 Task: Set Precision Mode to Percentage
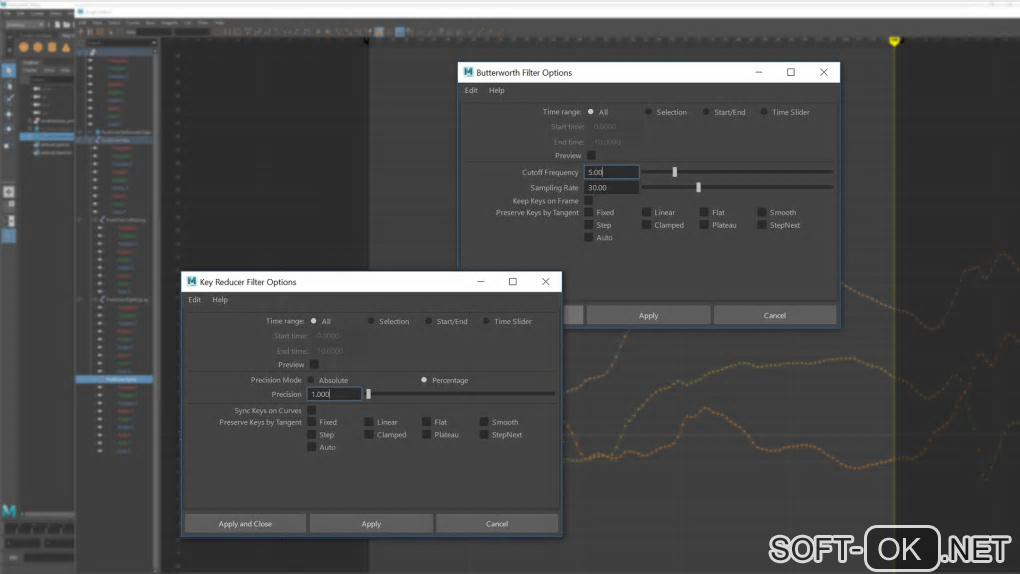tap(424, 380)
